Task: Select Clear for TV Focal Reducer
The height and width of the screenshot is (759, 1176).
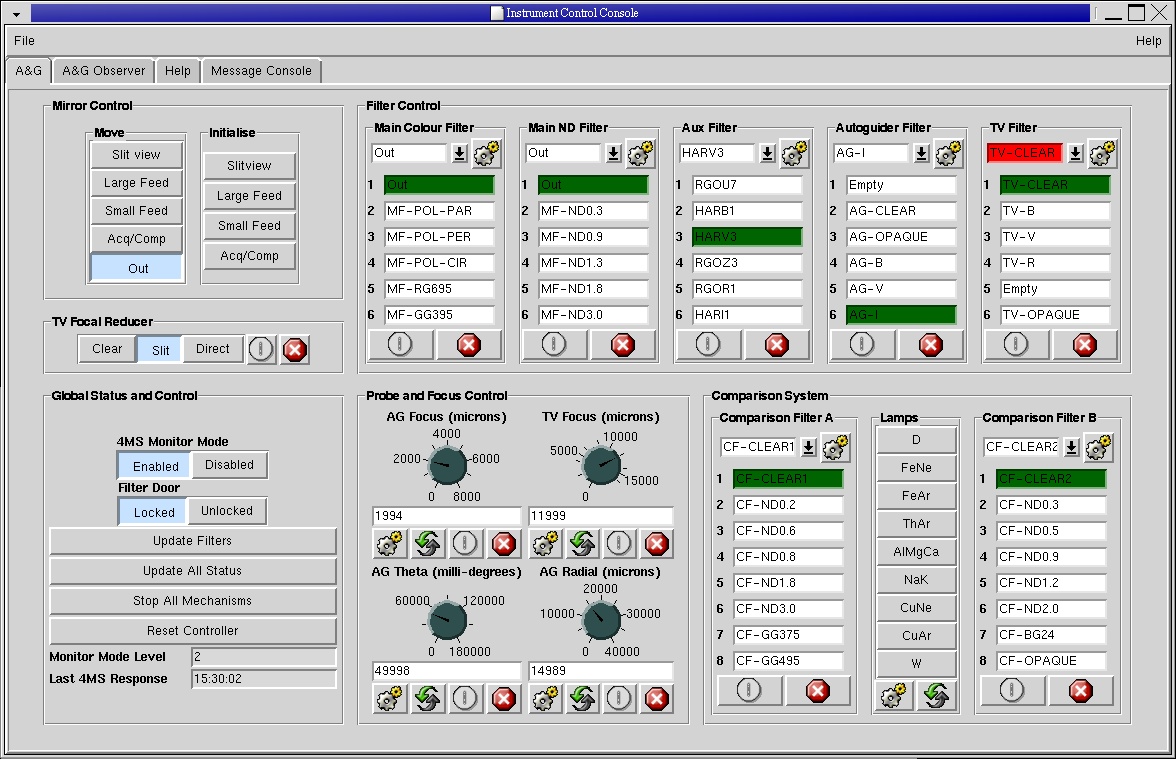Action: tap(107, 349)
